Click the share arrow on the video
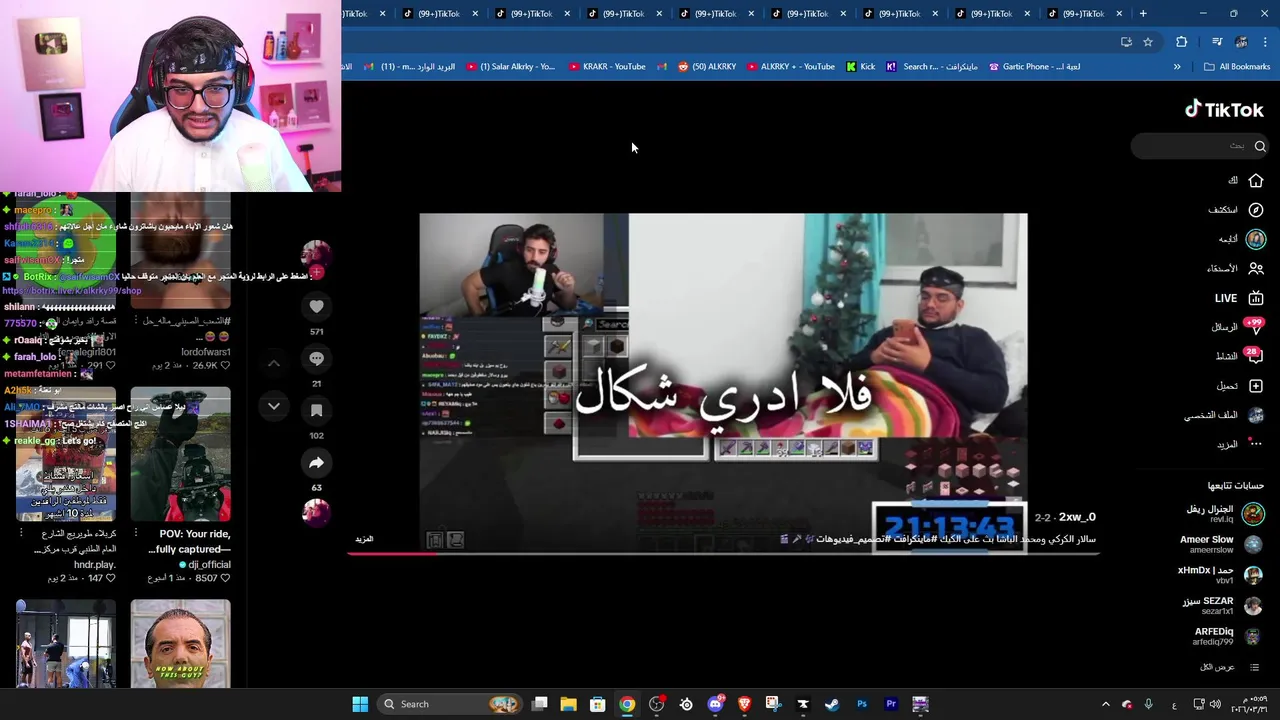The image size is (1280, 720). tap(316, 462)
